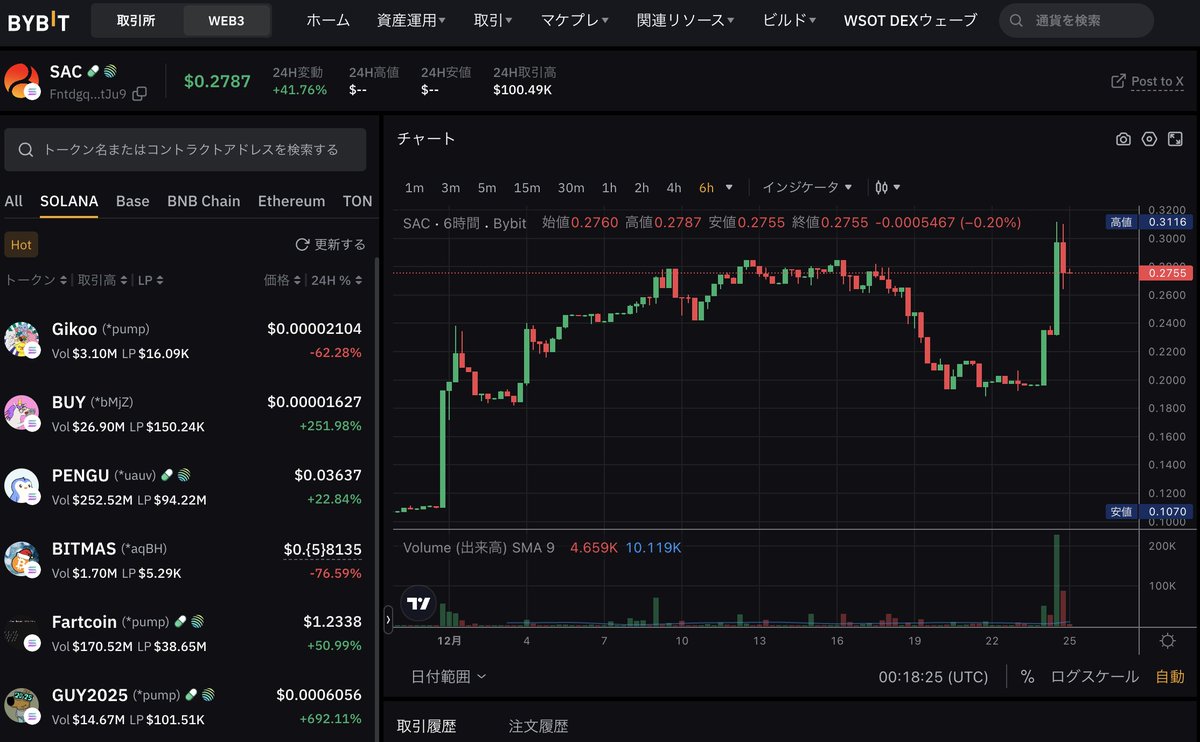The width and height of the screenshot is (1200, 742).
Task: Expand the timeframe dropdown arrow
Action: pyautogui.click(x=729, y=187)
